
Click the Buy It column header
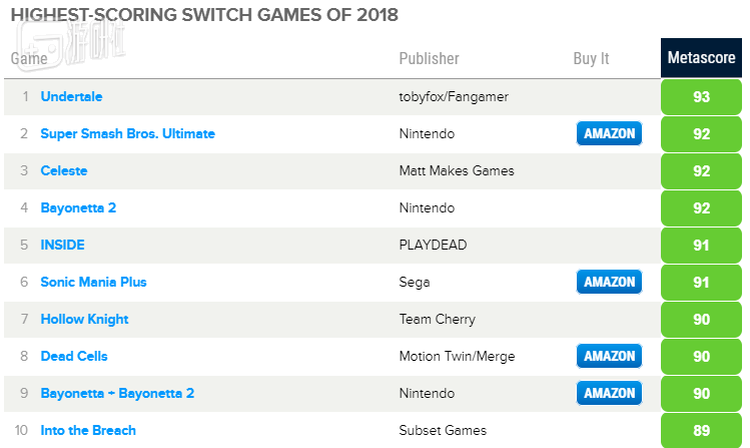(591, 59)
